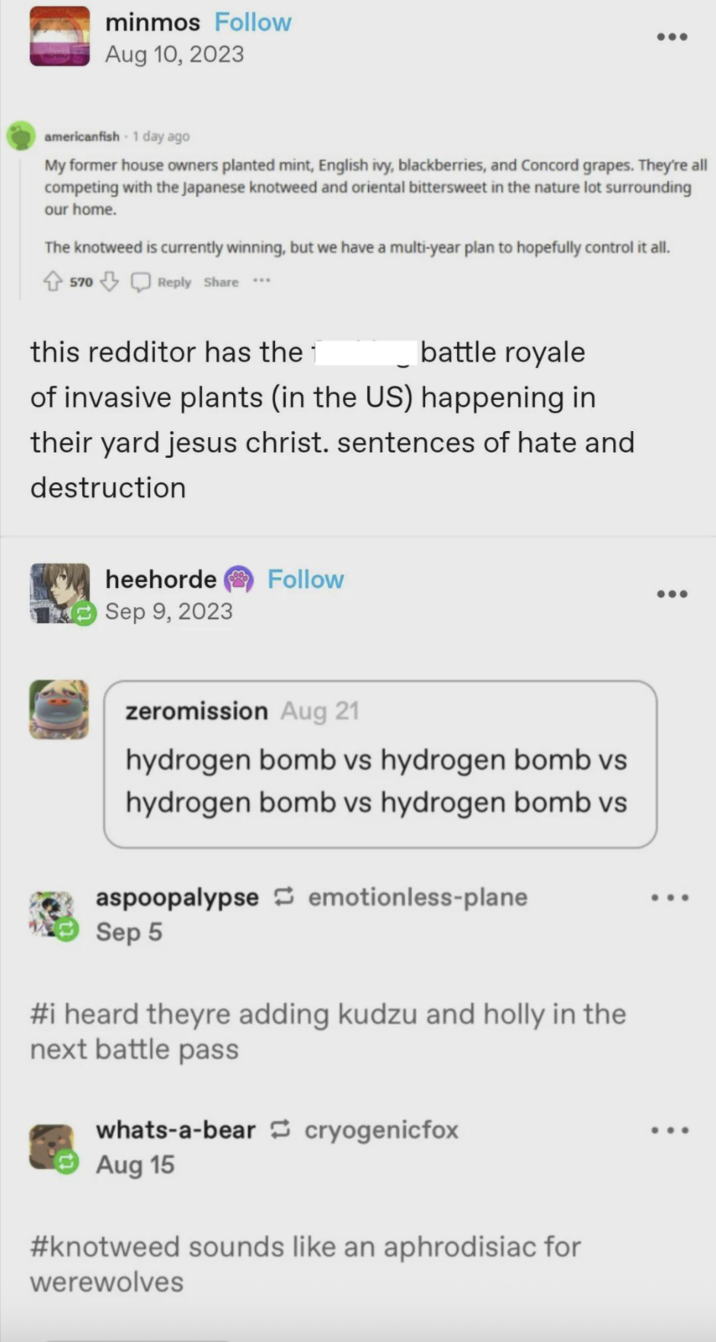Image resolution: width=716 pixels, height=1342 pixels.
Task: Click the americanfish avatar
Action: 20,135
